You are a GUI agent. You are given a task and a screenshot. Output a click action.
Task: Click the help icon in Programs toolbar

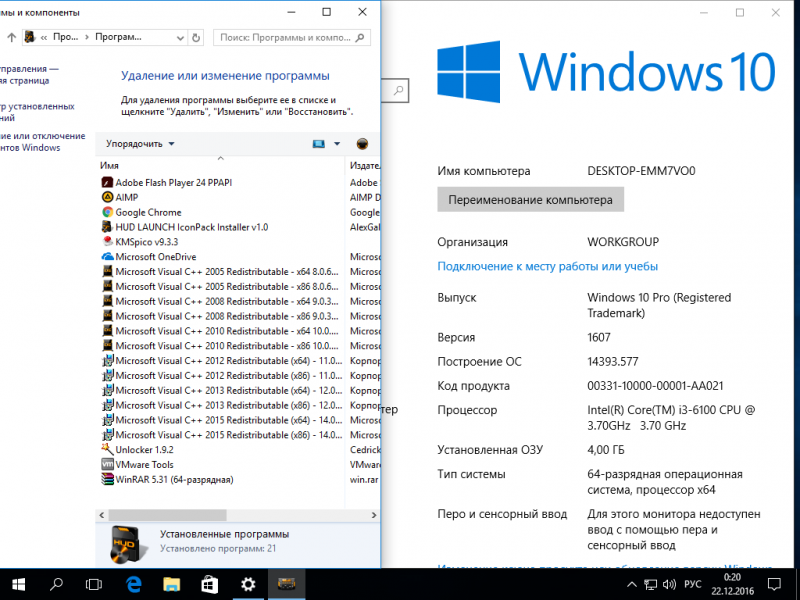(x=362, y=144)
